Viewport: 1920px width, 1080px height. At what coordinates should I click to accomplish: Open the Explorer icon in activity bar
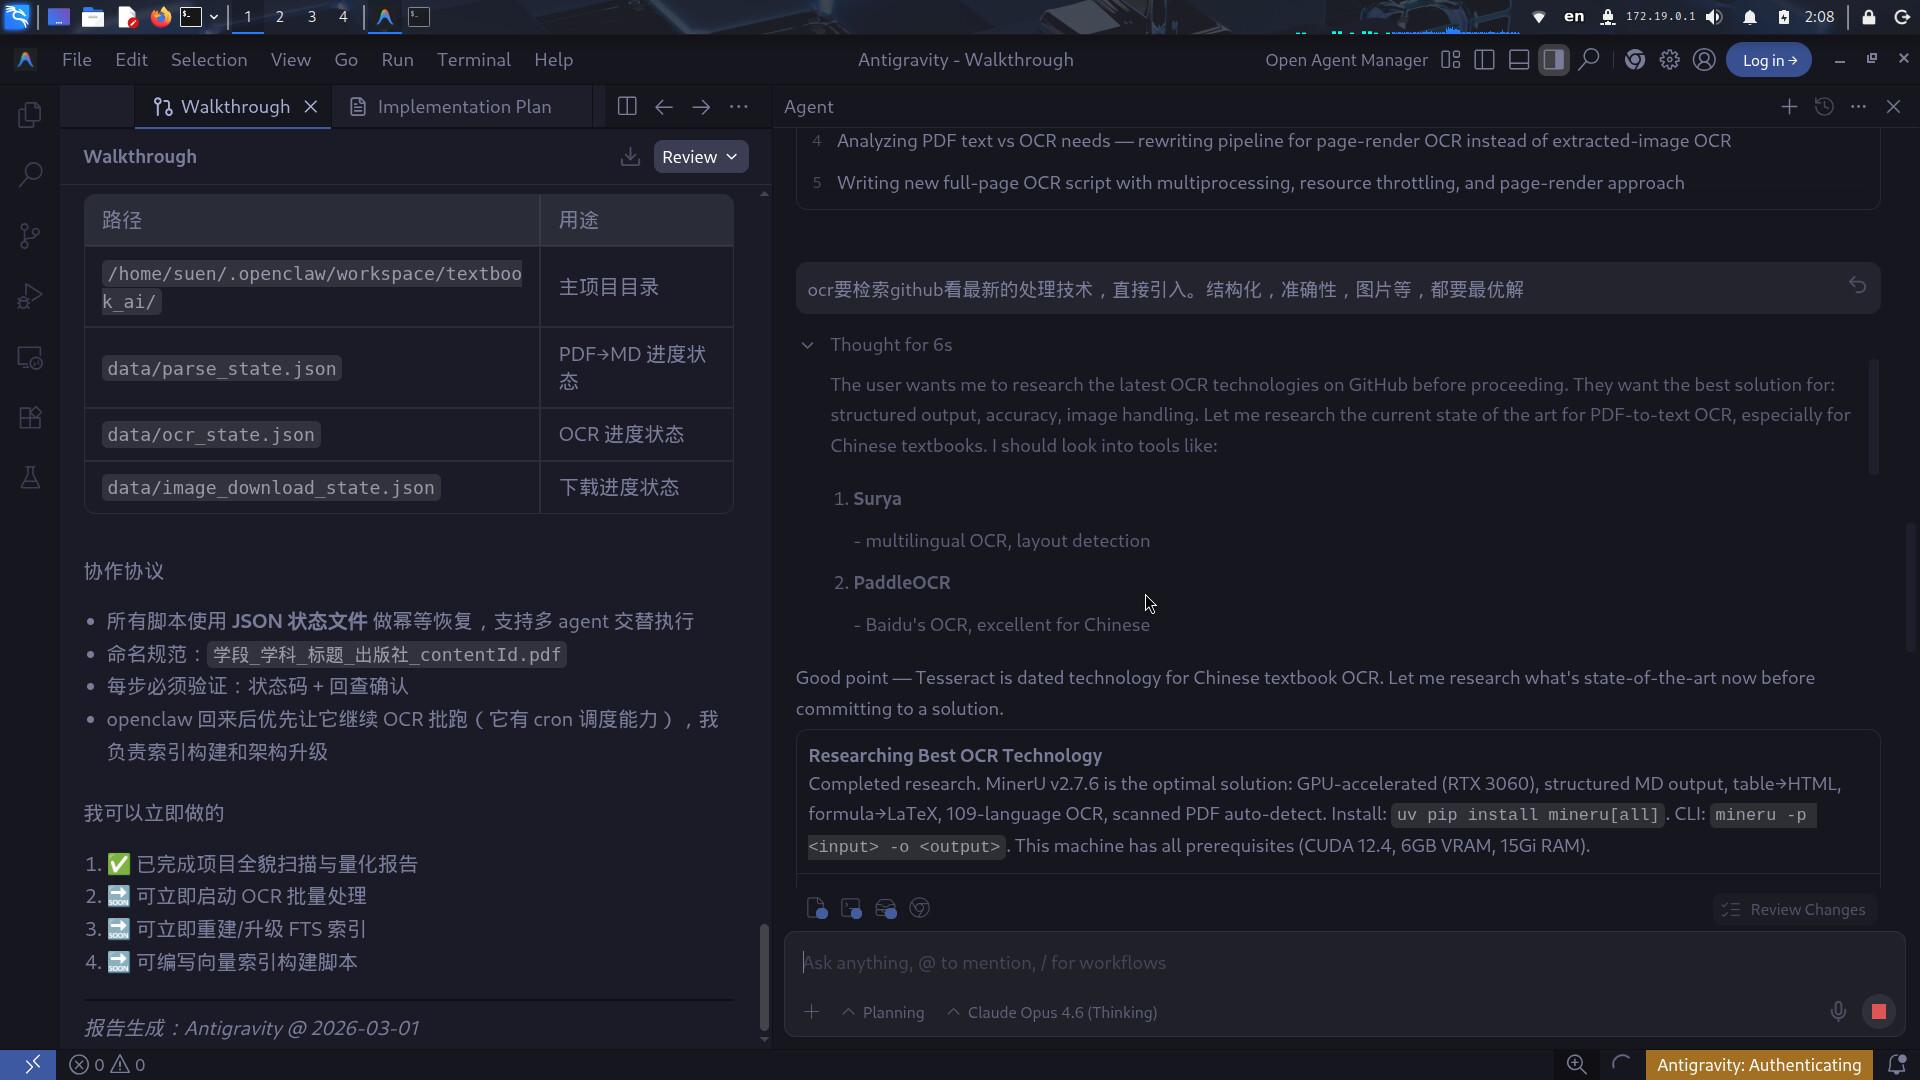click(30, 115)
